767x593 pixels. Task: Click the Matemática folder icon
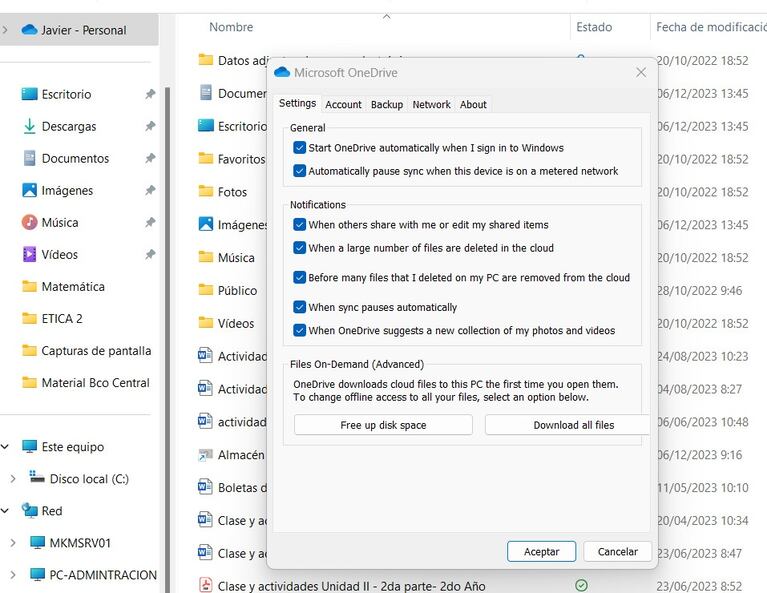[29, 286]
